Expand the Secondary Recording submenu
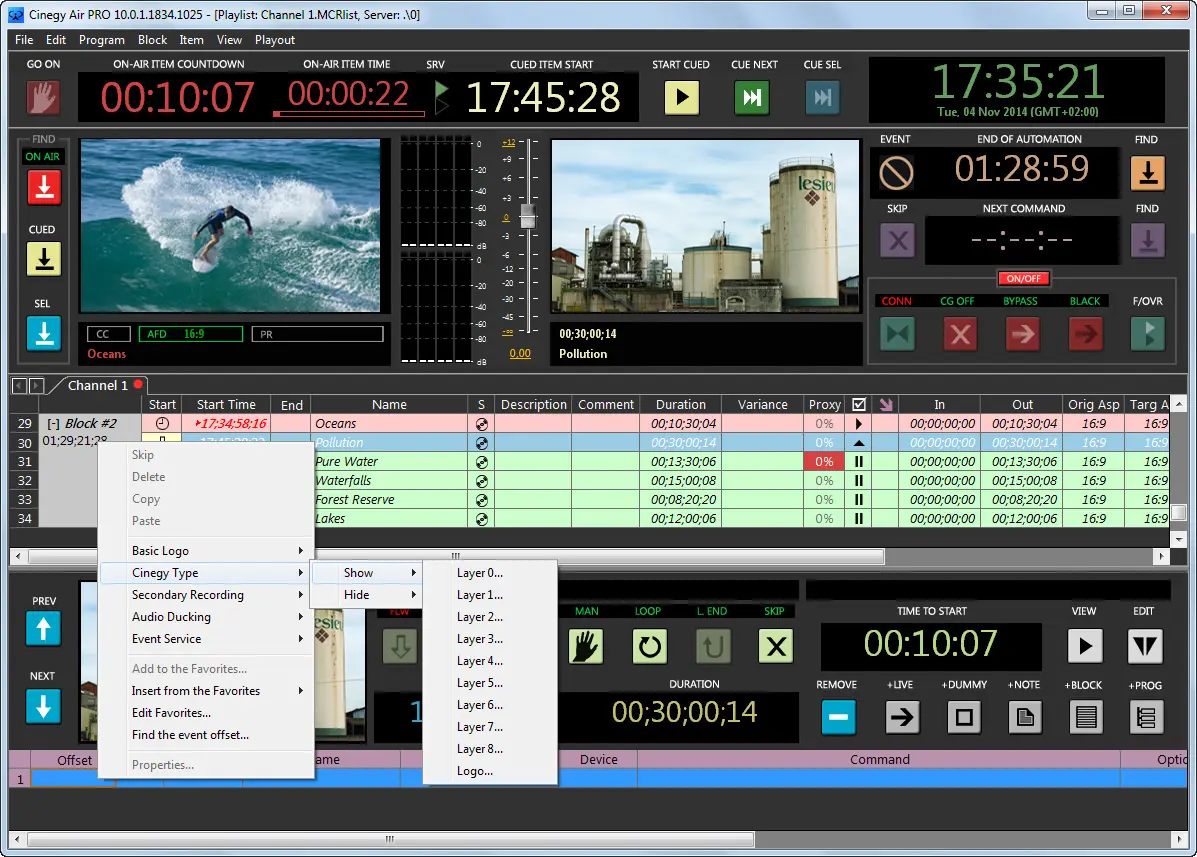 click(189, 594)
